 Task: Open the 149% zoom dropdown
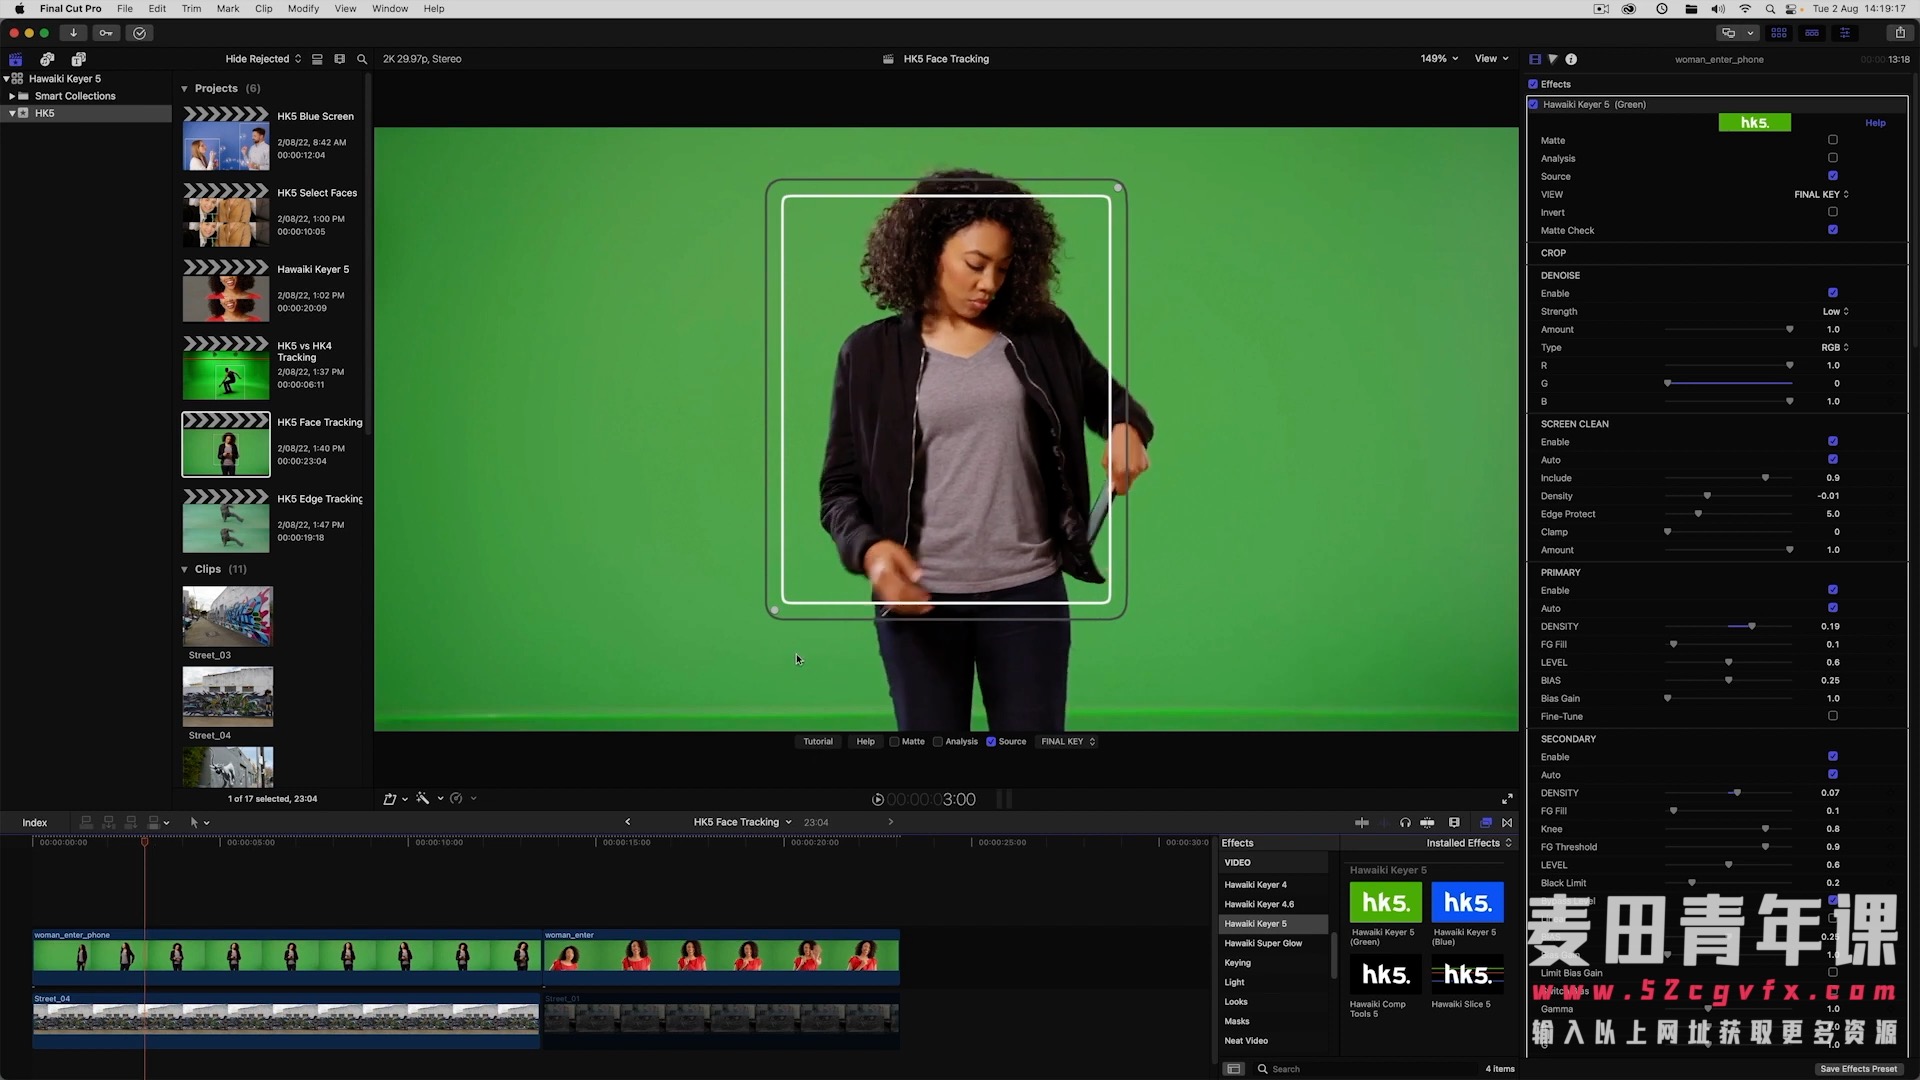1439,59
